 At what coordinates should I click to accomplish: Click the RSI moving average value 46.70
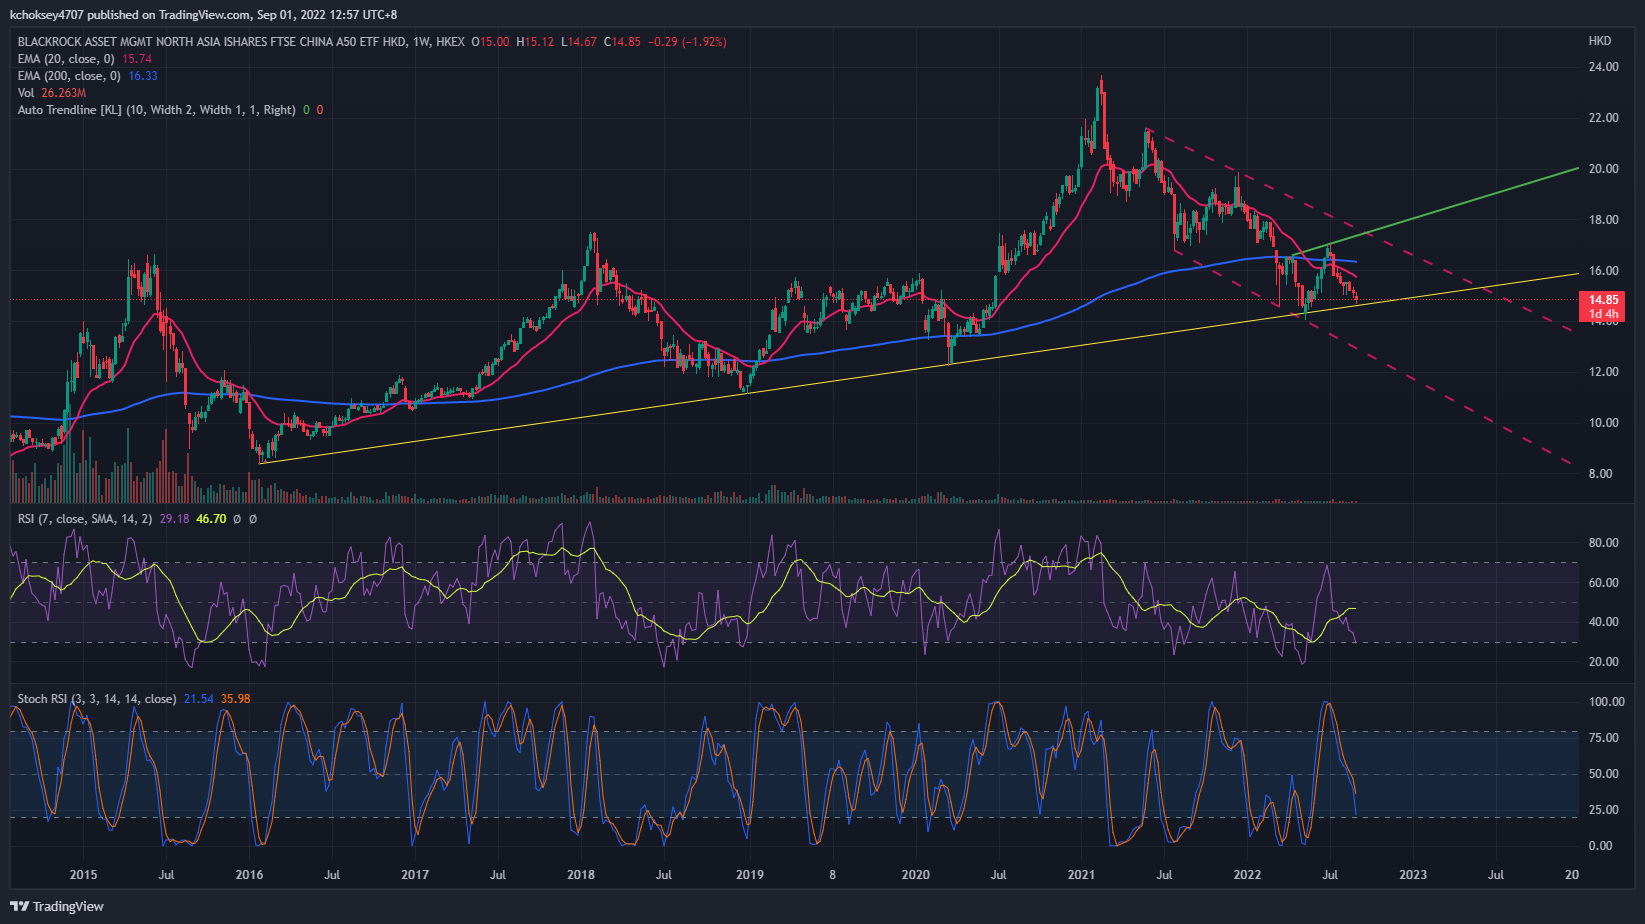211,519
